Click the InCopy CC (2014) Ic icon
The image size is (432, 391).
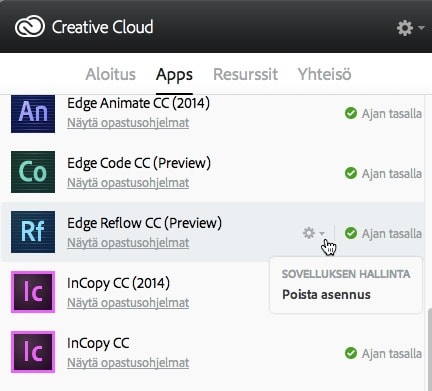tap(33, 292)
